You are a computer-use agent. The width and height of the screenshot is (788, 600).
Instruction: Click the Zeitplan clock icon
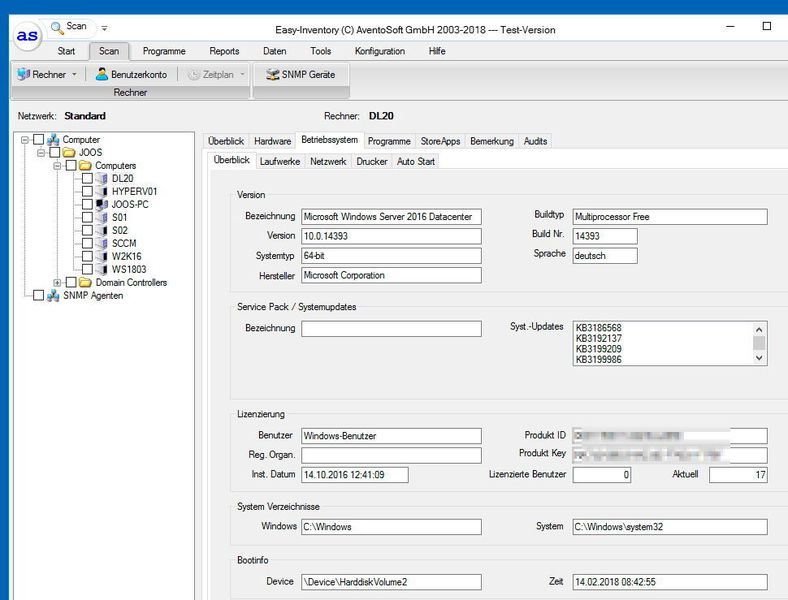194,74
